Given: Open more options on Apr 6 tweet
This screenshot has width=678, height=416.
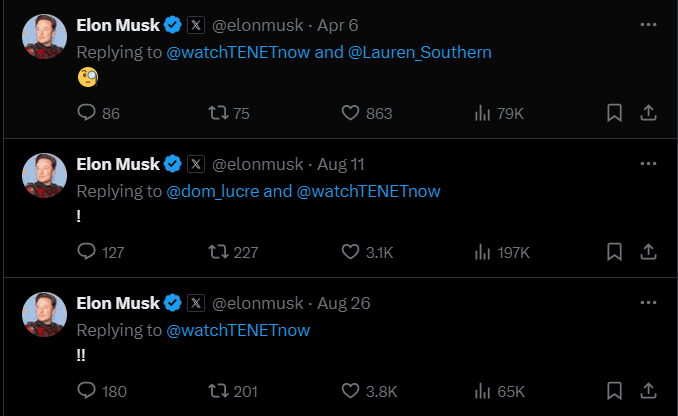Looking at the screenshot, I should (x=648, y=24).
